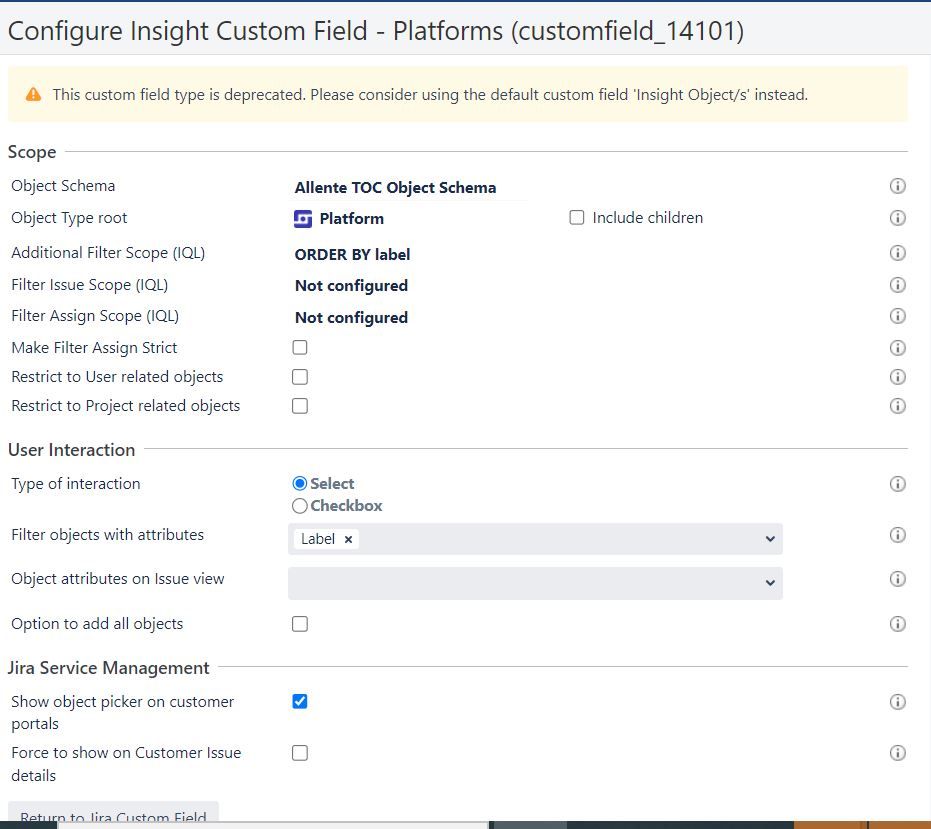Viewport: 931px width, 829px height.
Task: Uncheck Show object picker on customer portals
Action: pyautogui.click(x=300, y=701)
